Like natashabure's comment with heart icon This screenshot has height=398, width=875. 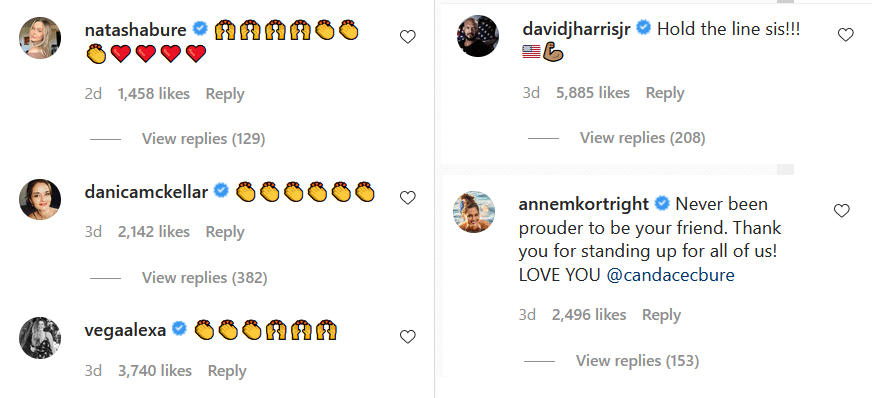[x=408, y=37]
